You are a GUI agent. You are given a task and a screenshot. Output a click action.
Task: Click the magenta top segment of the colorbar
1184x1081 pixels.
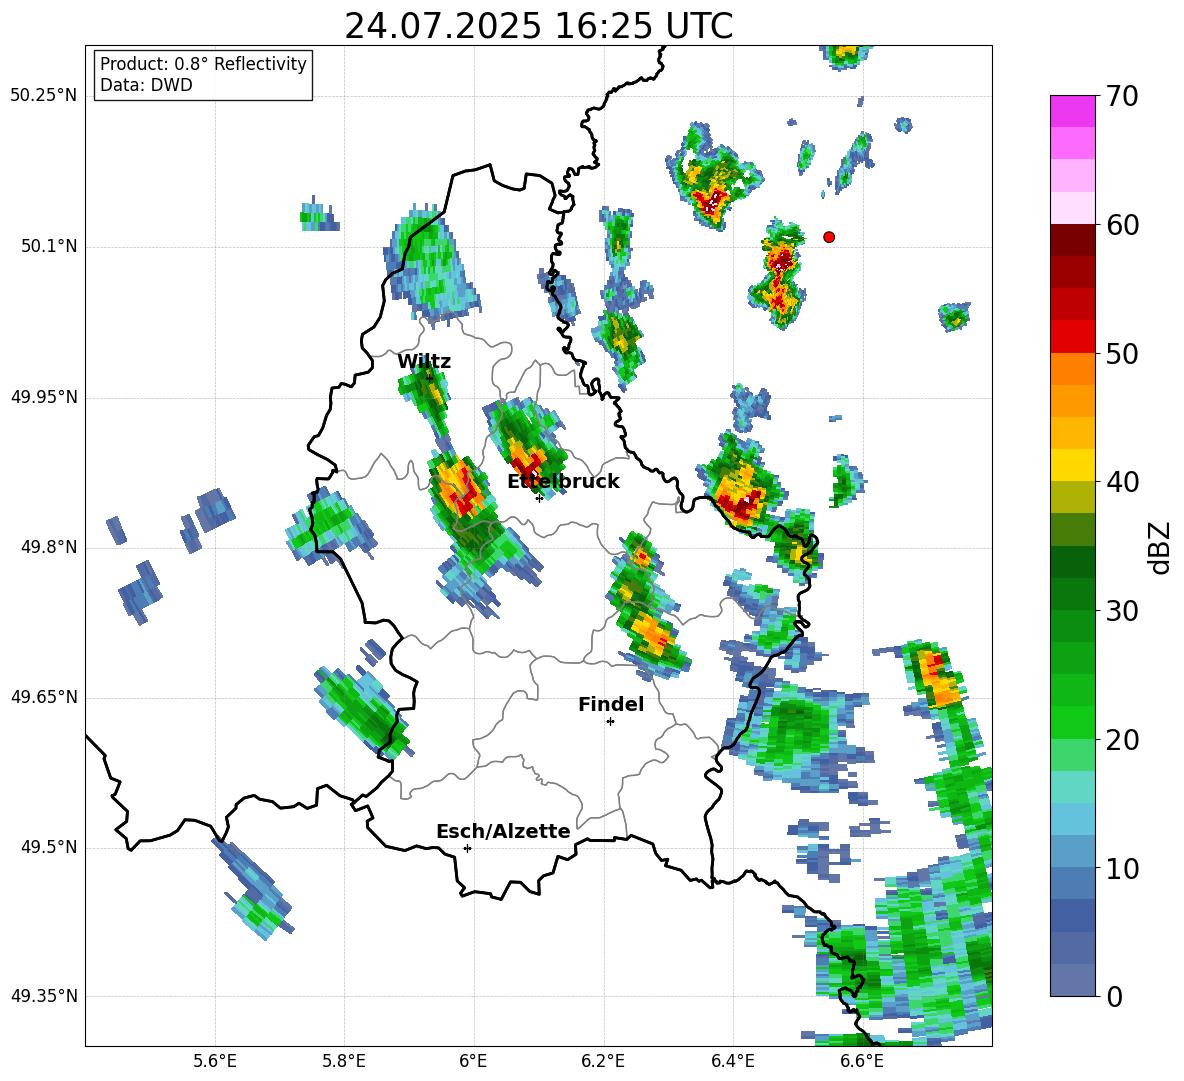1072,111
